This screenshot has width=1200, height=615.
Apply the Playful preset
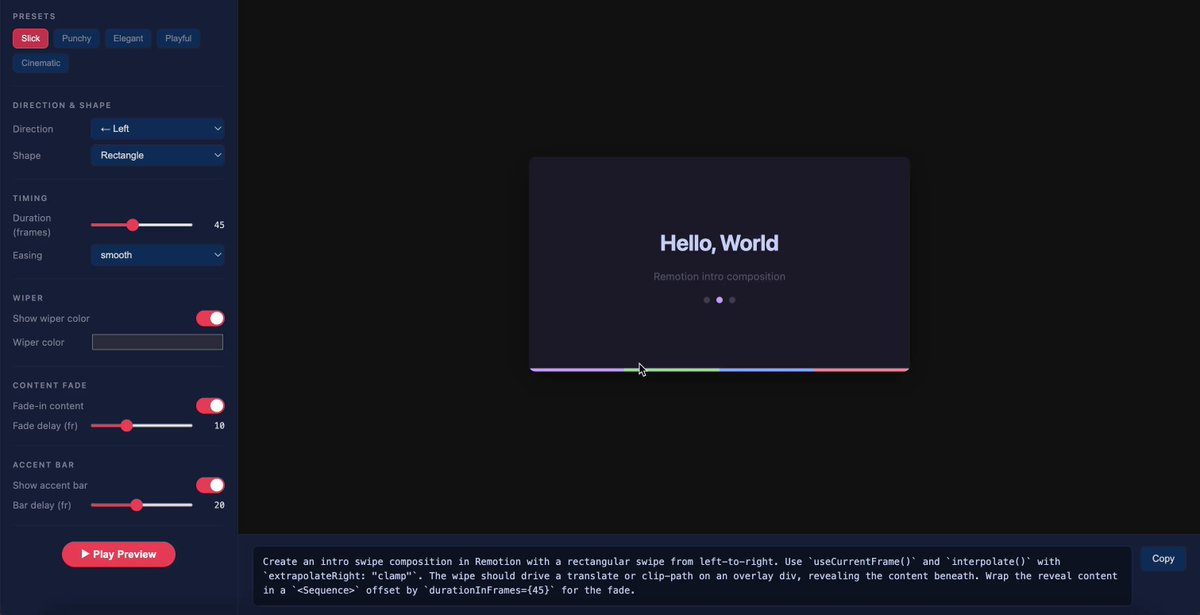[x=178, y=38]
